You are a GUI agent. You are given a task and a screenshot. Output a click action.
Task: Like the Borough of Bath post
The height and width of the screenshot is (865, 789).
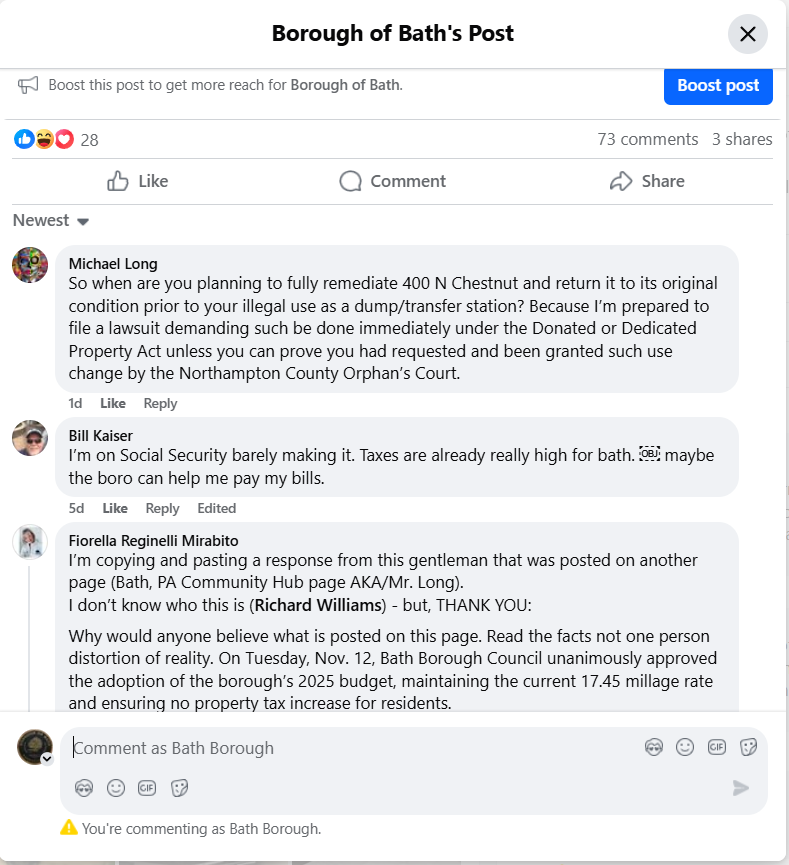click(x=137, y=181)
